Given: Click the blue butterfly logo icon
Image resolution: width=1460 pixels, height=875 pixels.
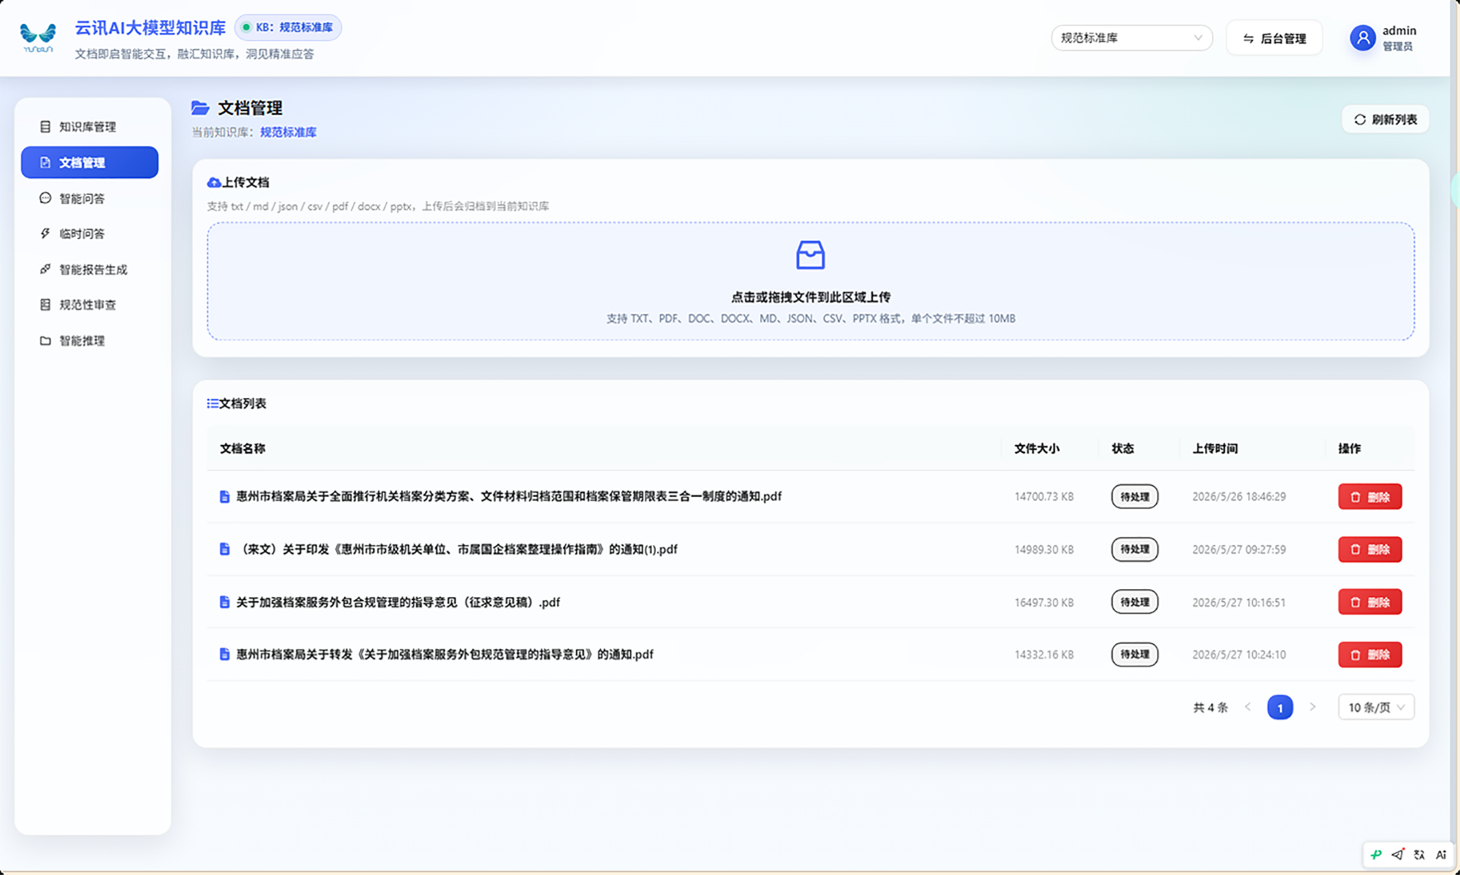Looking at the screenshot, I should (38, 38).
